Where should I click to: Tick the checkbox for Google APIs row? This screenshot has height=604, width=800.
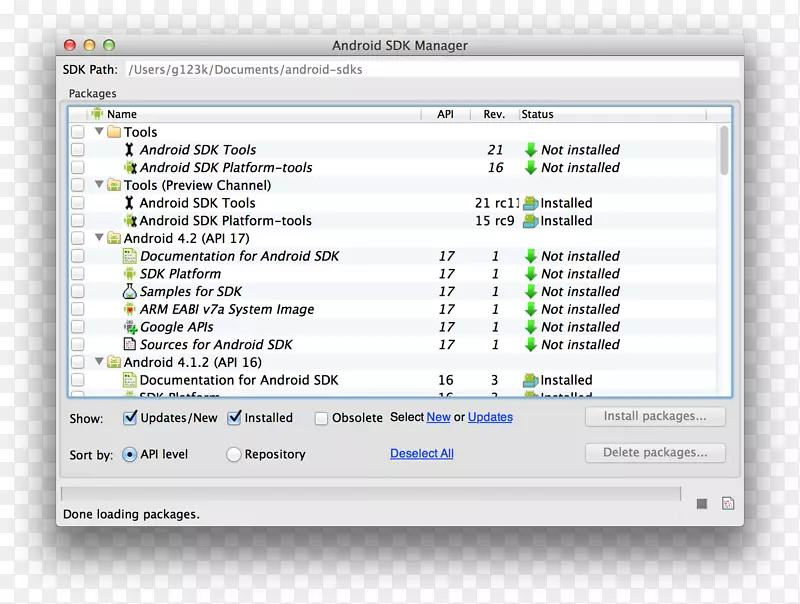(78, 327)
